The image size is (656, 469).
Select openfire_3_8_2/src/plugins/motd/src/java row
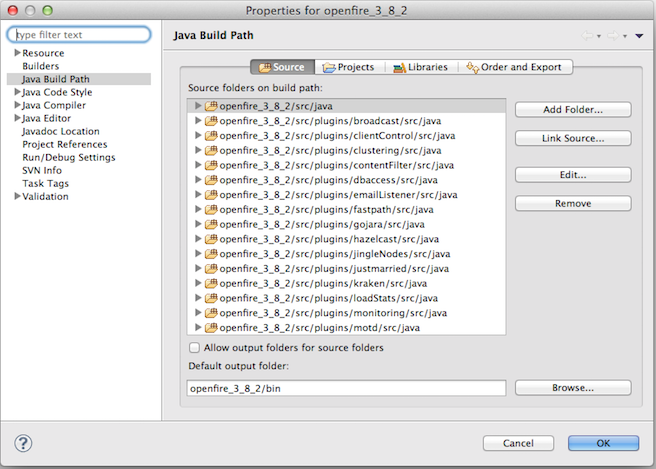(x=346, y=327)
